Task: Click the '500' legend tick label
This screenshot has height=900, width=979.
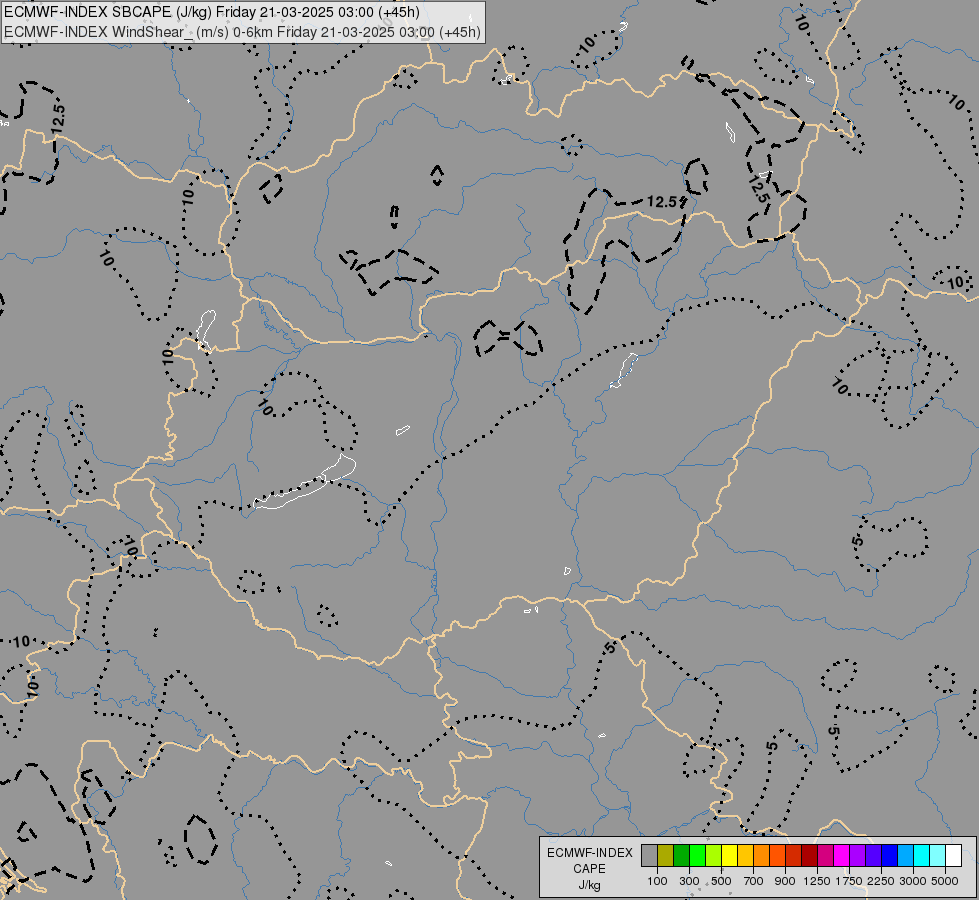Action: tap(721, 881)
